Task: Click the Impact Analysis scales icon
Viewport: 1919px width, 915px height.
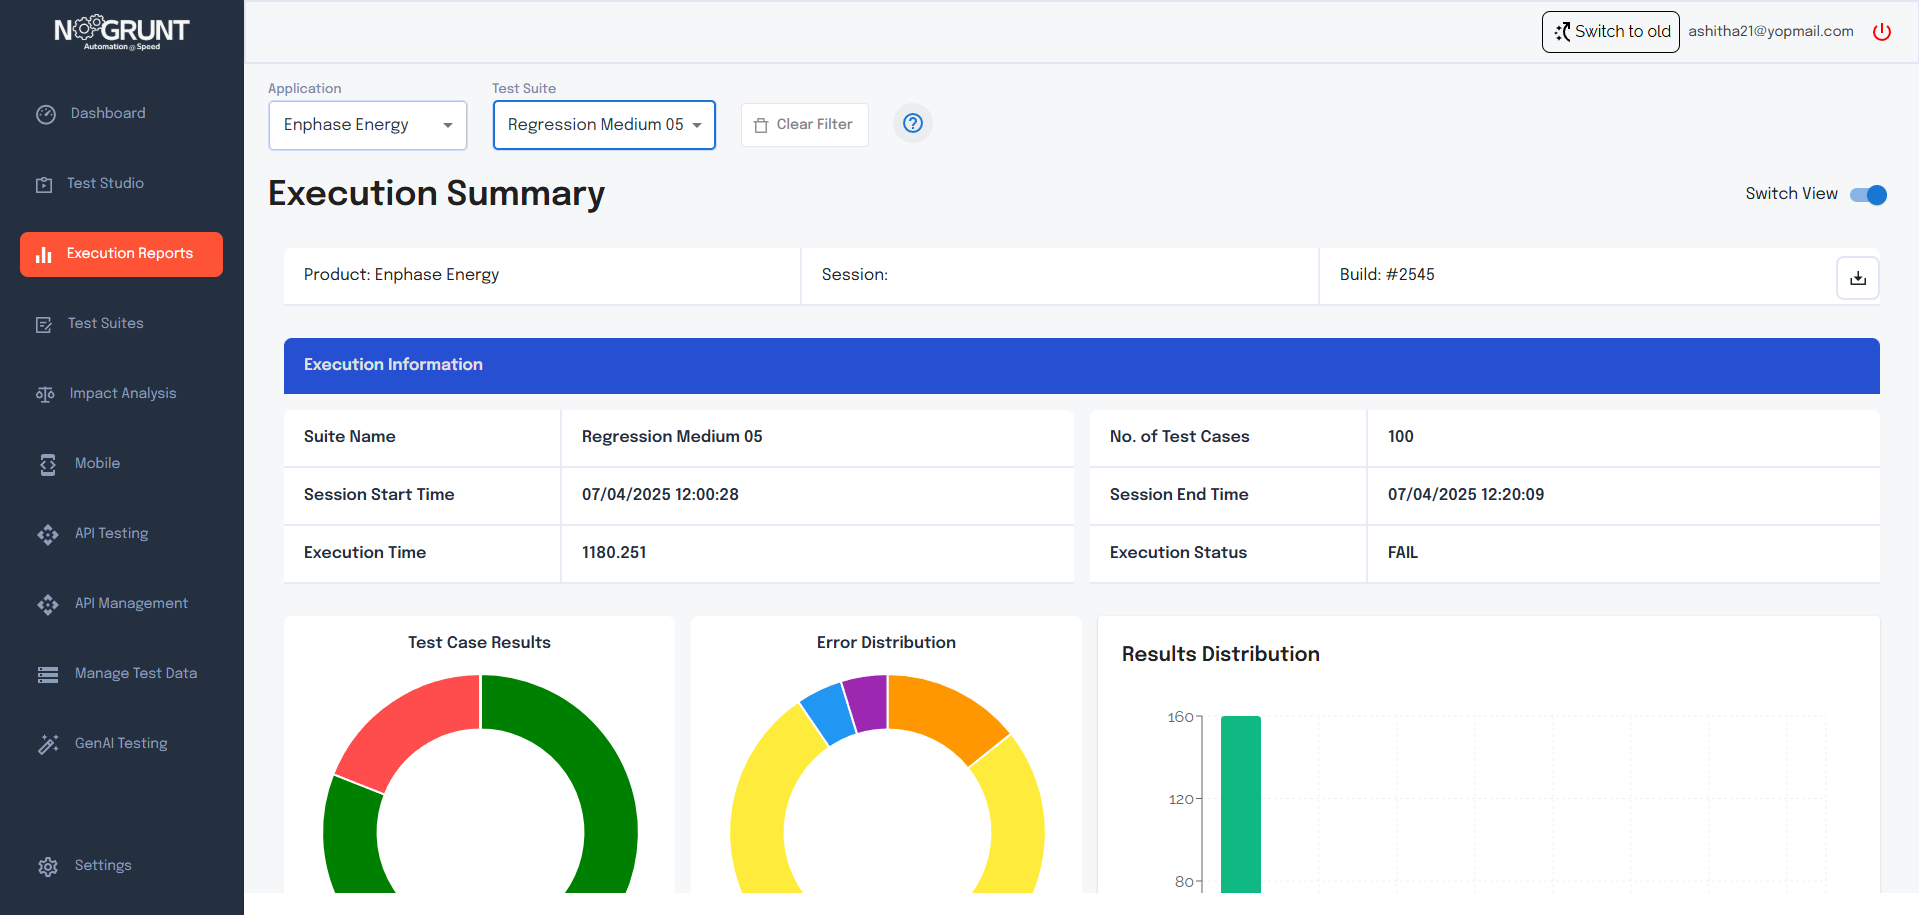Action: coord(45,394)
